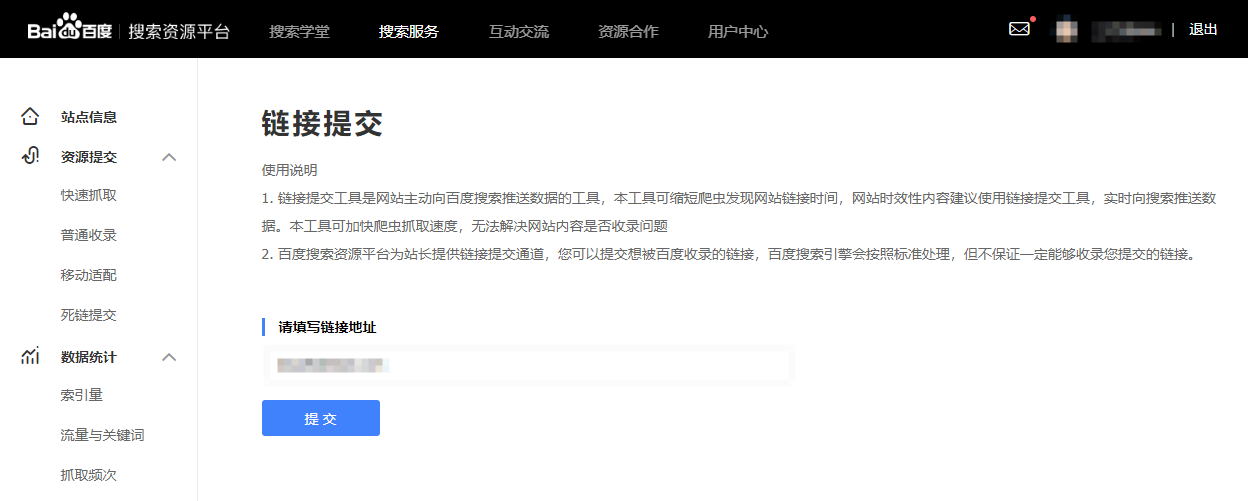Open 快速抓取 in the sidebar
Screen dimensions: 1248x501
click(89, 195)
